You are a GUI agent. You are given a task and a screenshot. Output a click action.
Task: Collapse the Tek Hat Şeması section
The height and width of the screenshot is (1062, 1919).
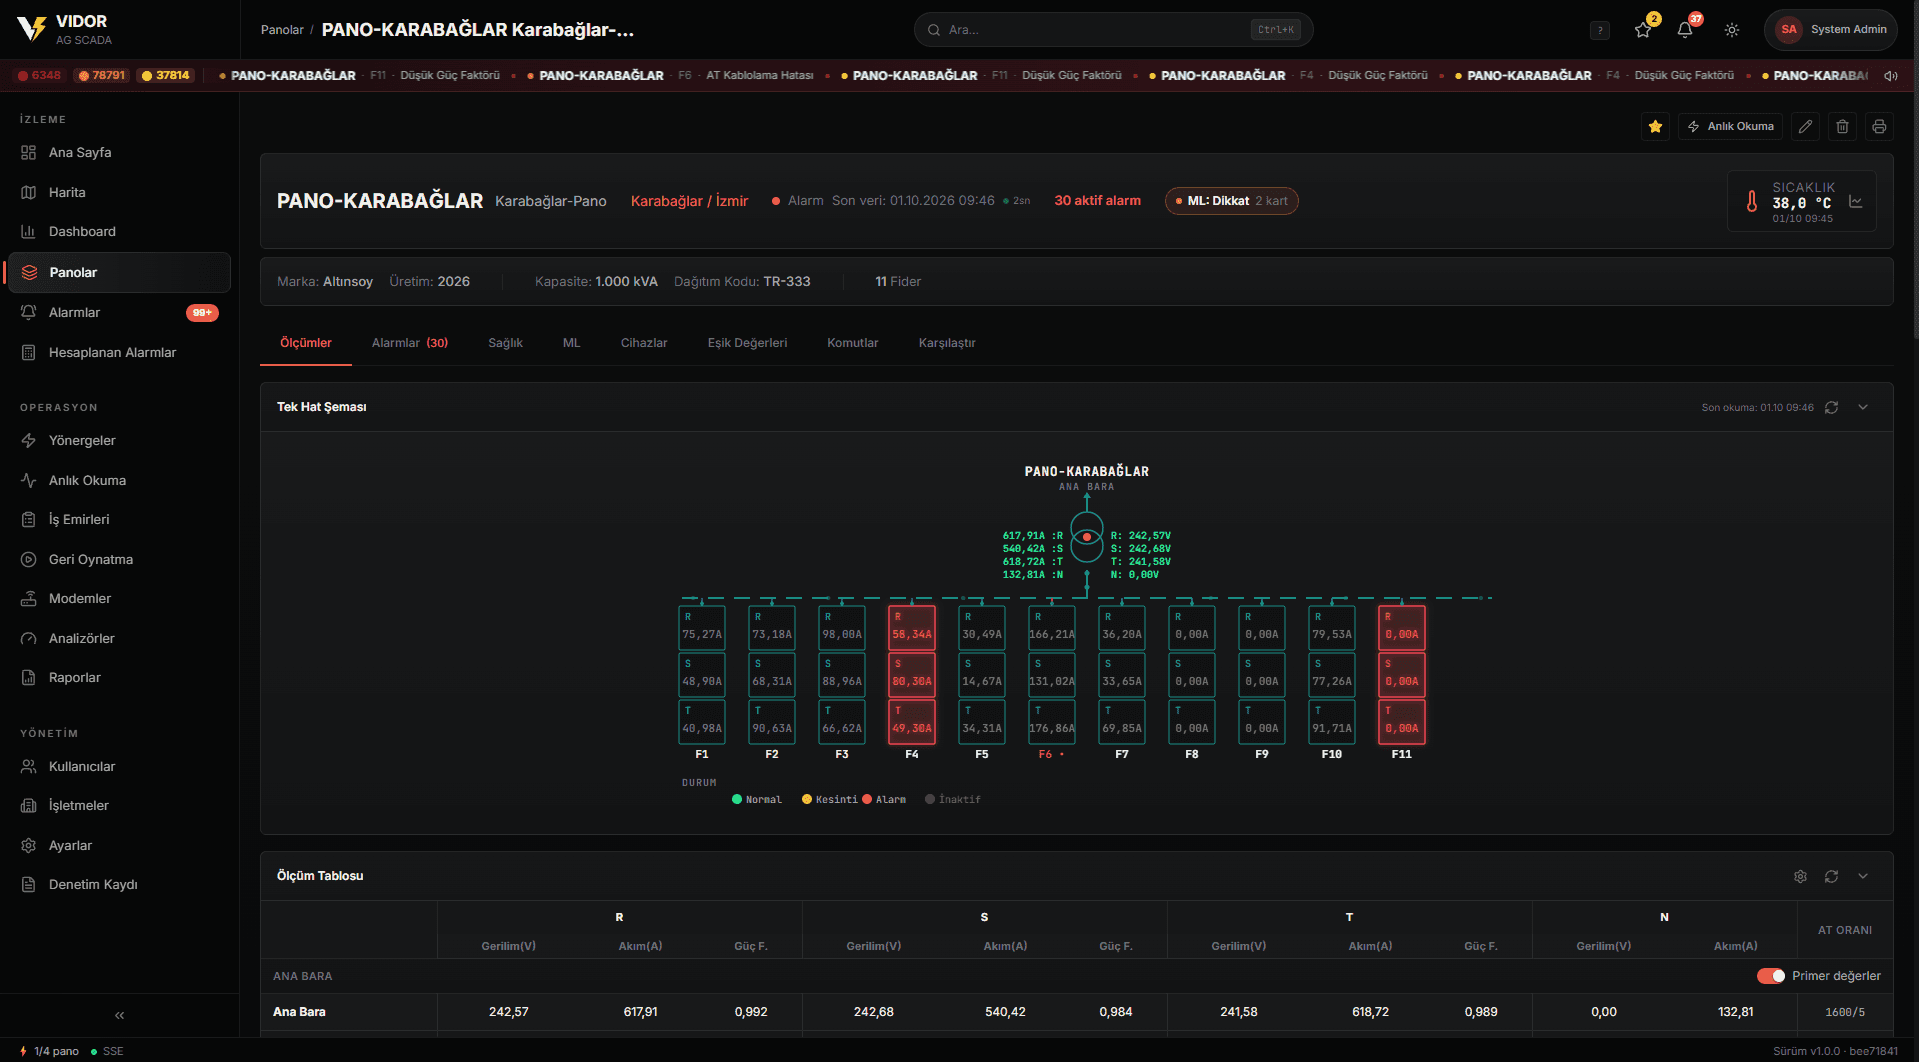[x=1863, y=407]
